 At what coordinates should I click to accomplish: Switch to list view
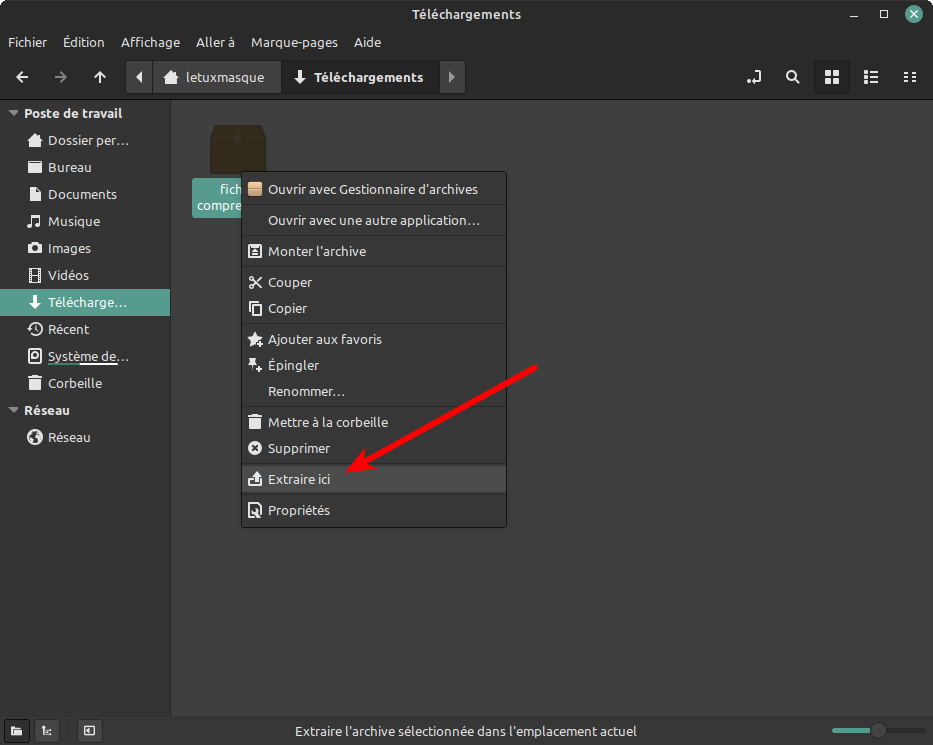tap(871, 77)
